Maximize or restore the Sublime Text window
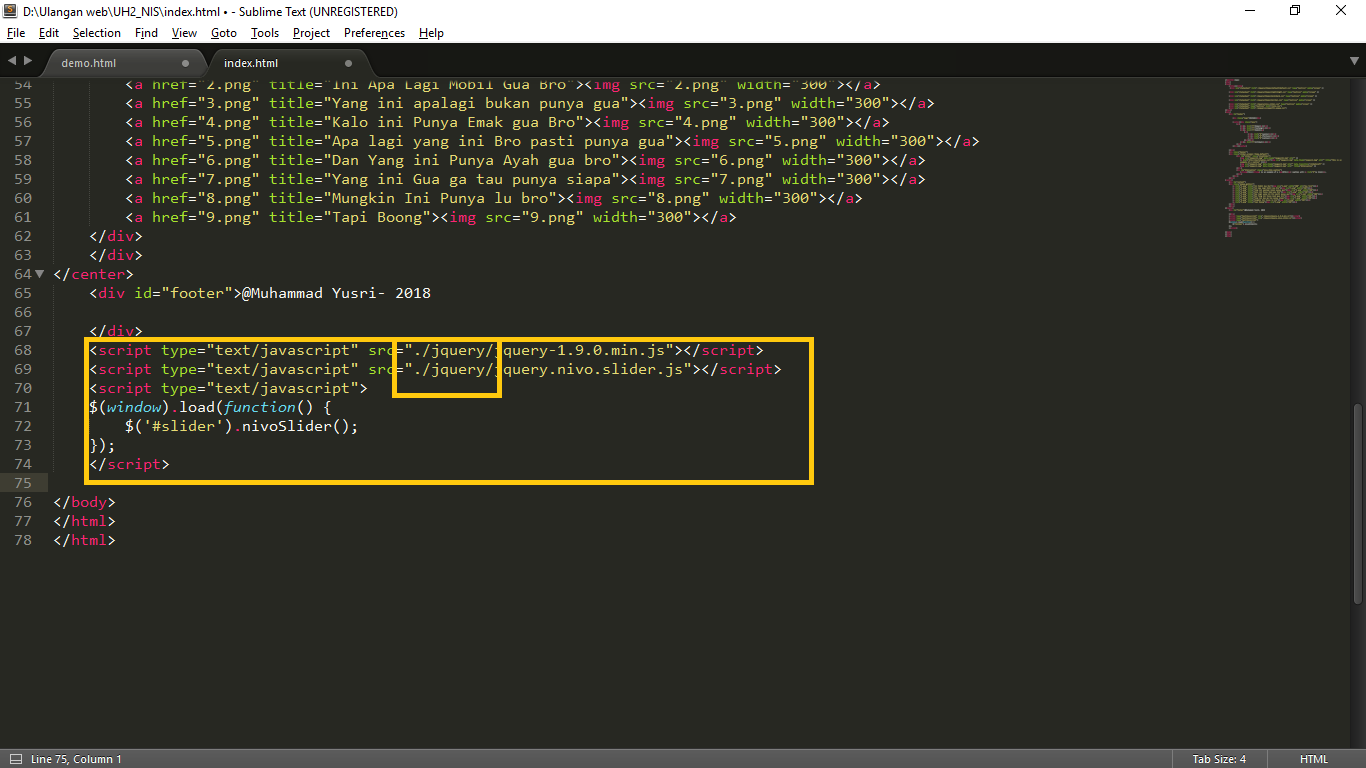 (1295, 11)
